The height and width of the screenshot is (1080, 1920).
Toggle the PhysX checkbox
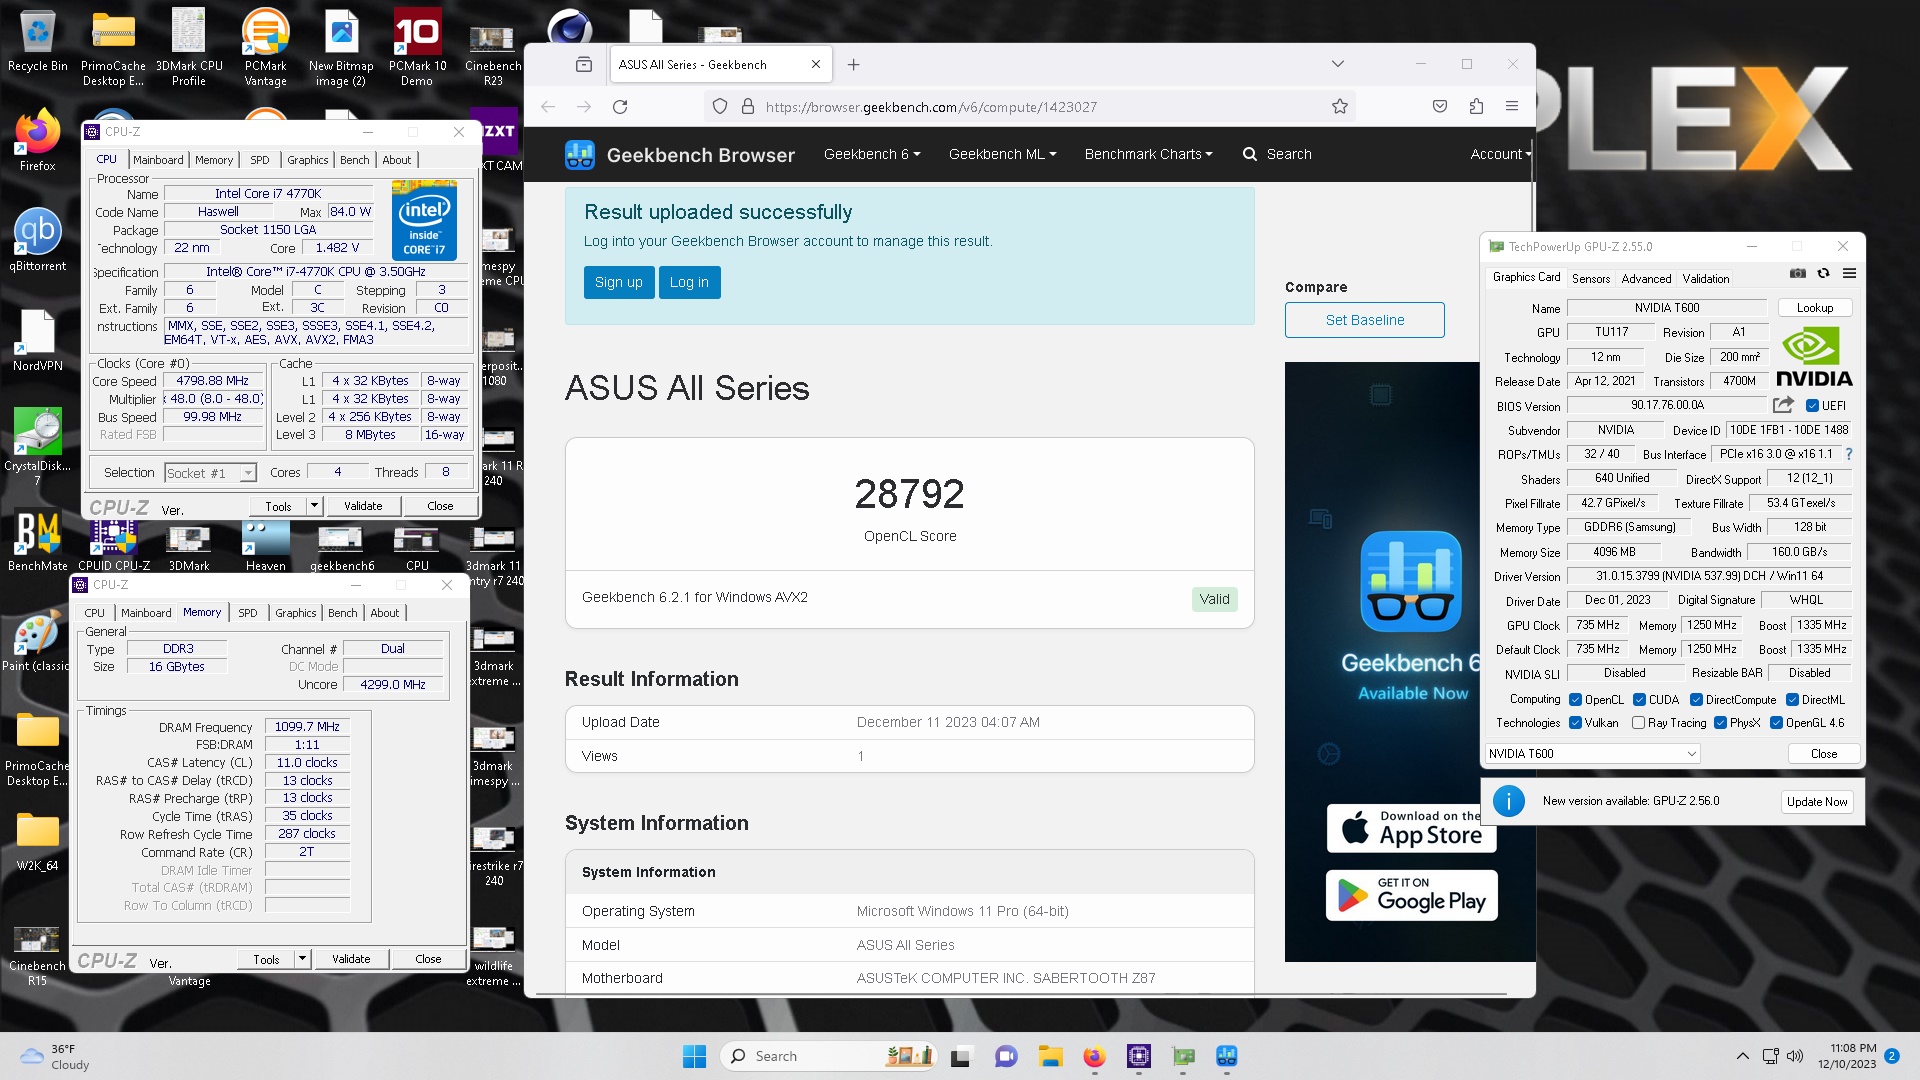tap(1721, 723)
